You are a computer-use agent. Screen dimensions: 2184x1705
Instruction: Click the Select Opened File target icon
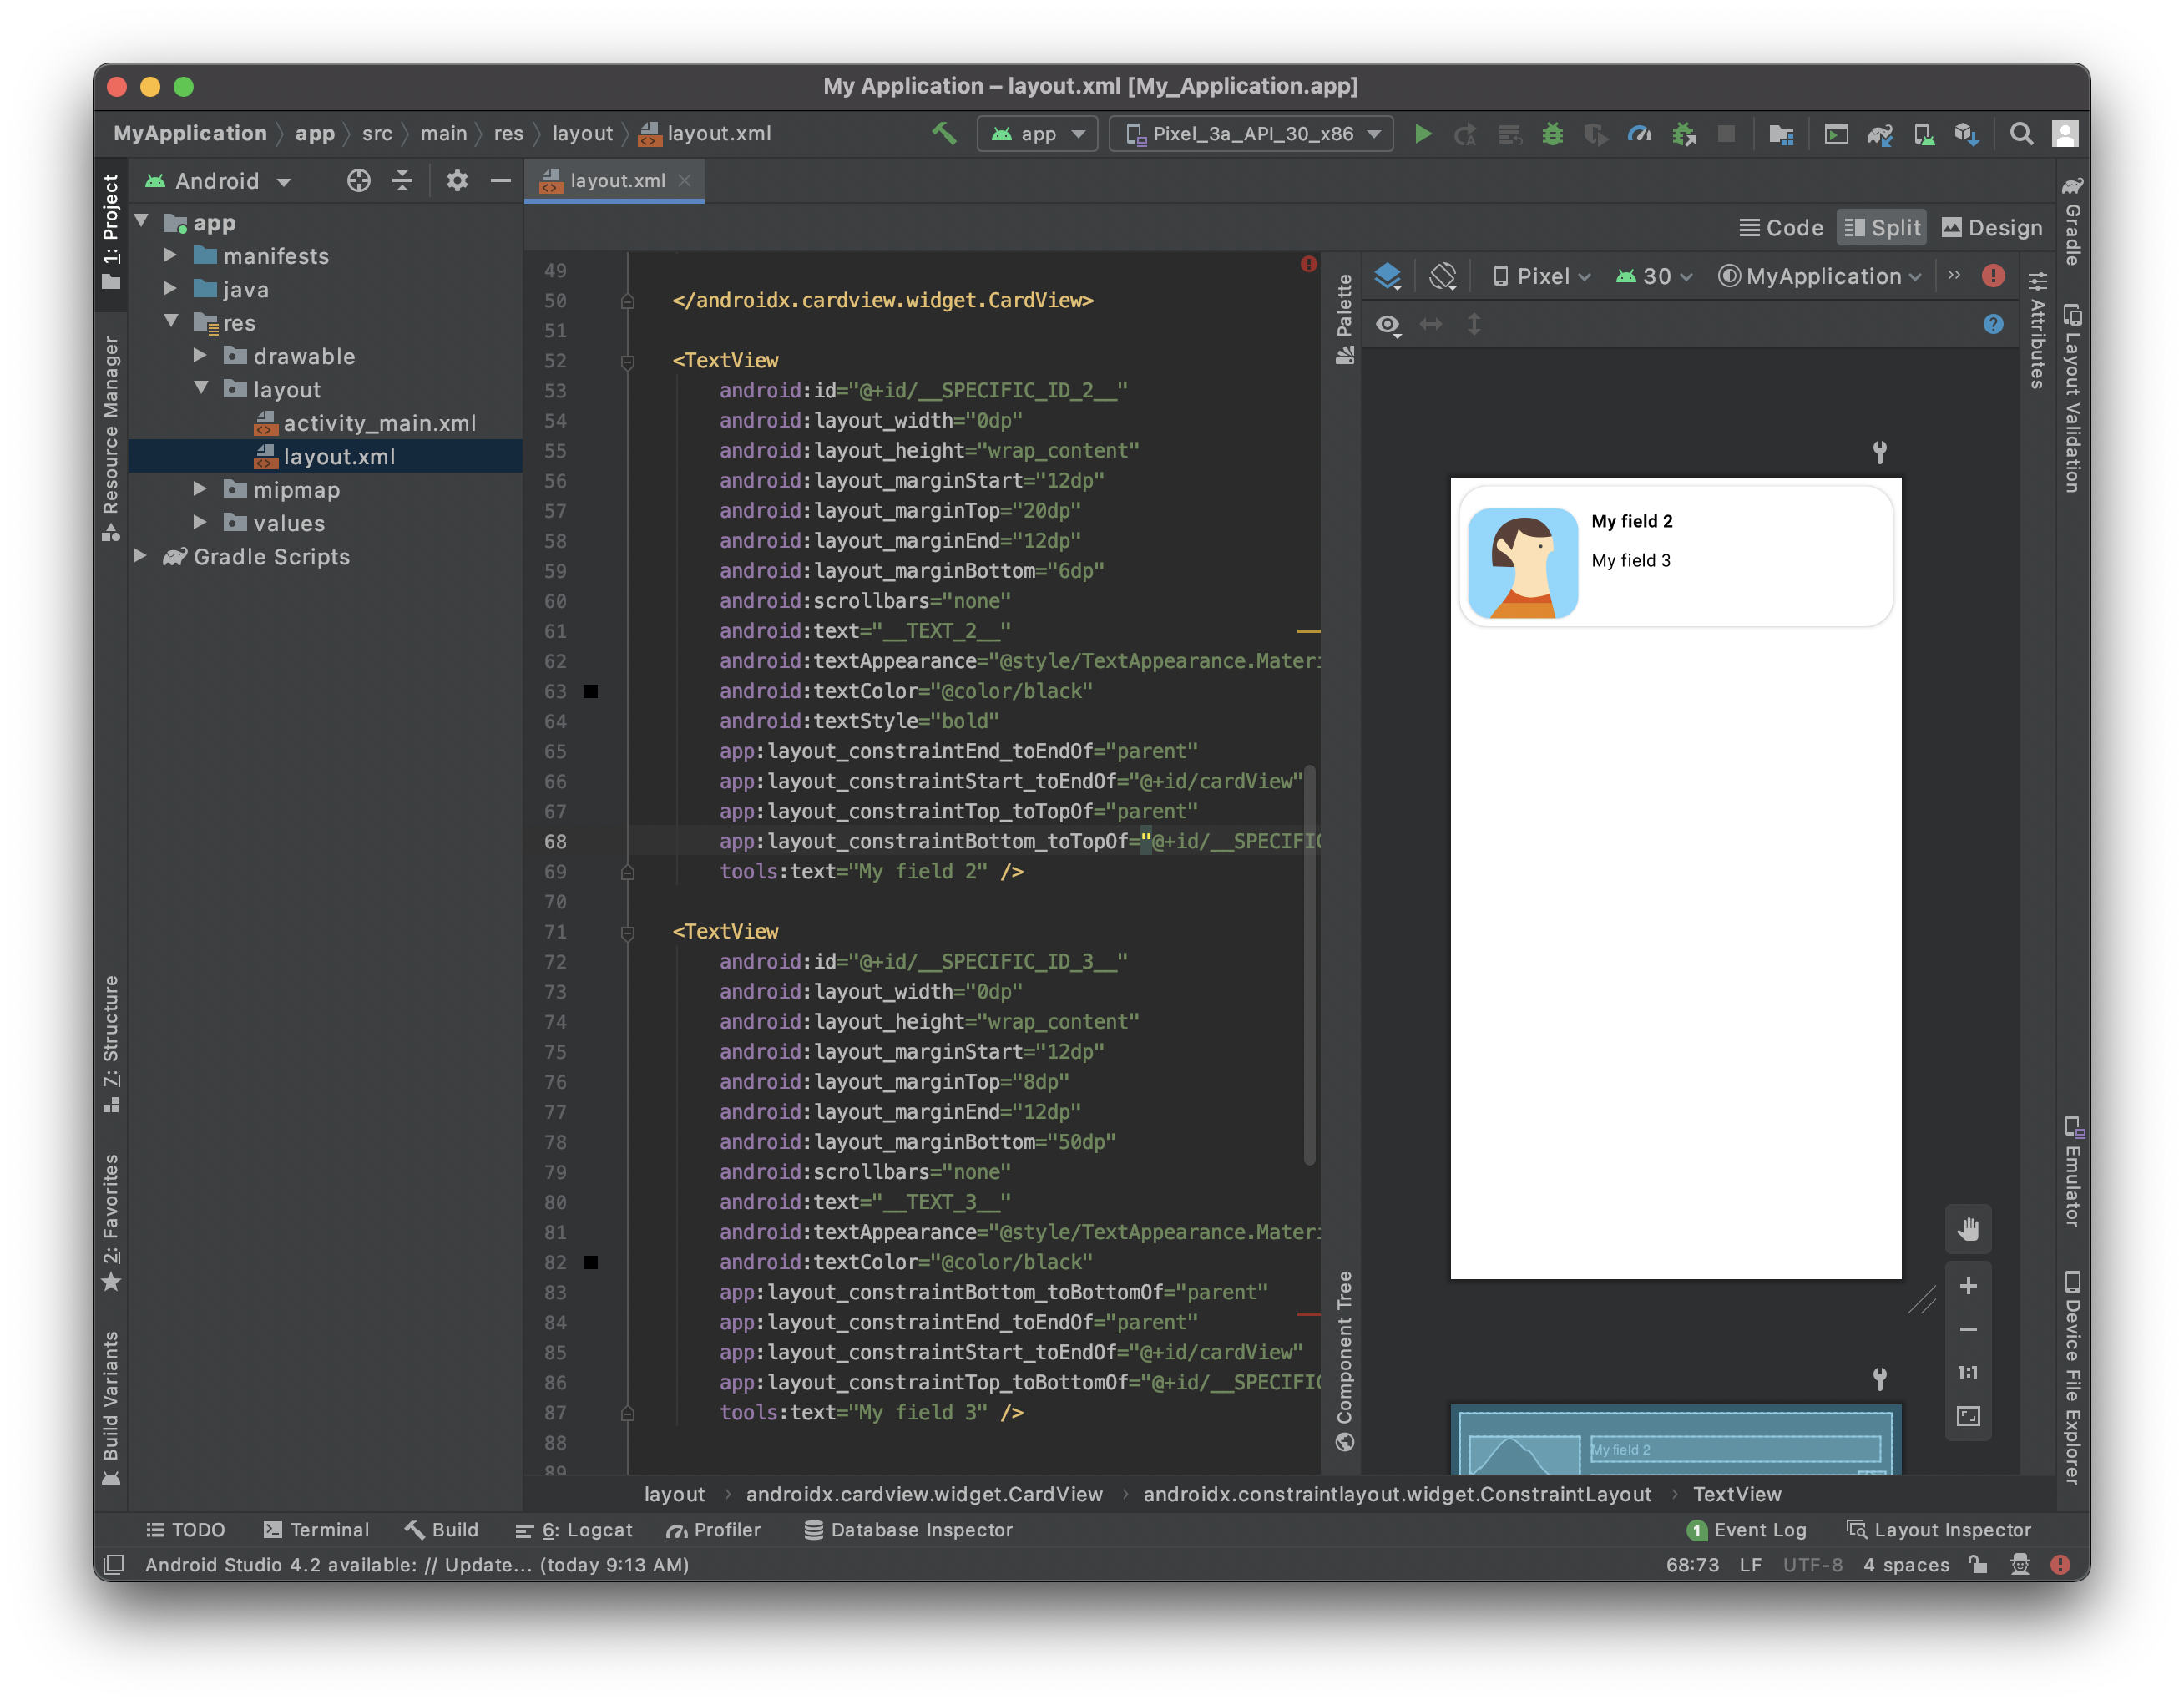[x=358, y=181]
